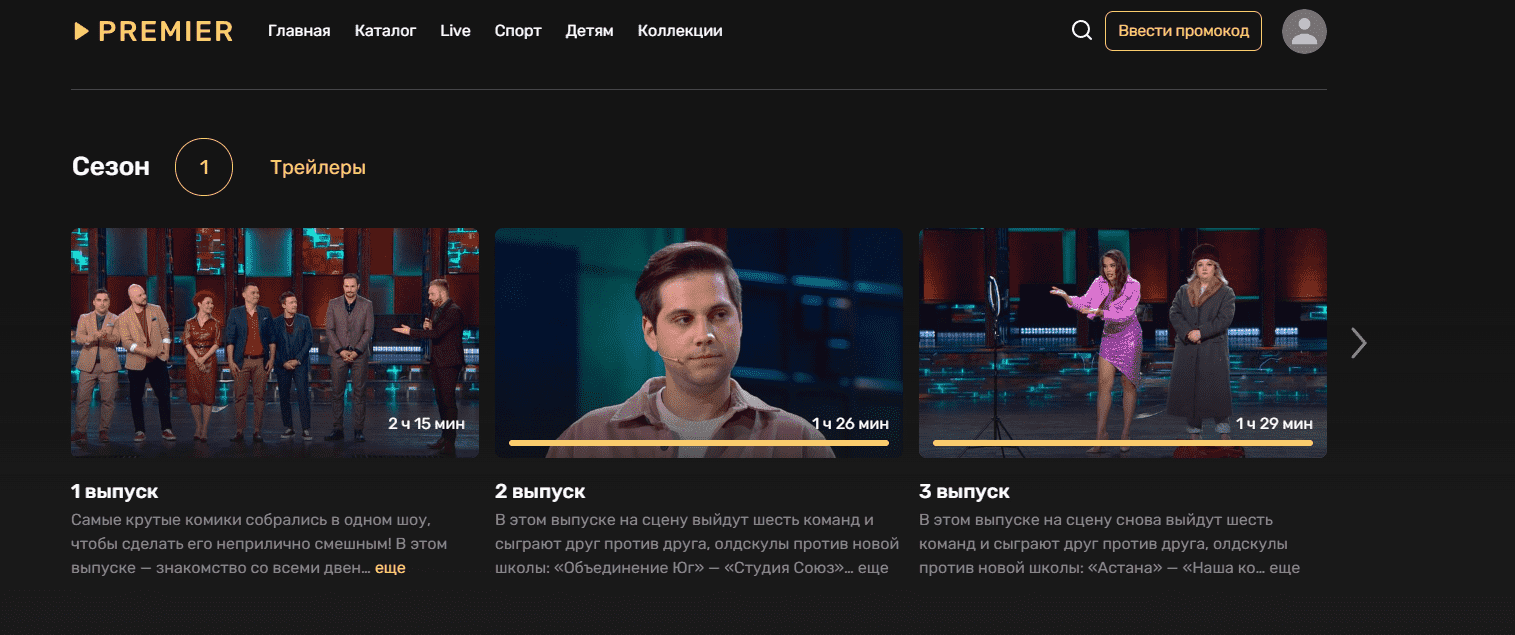Expand 1 выпуск description via еще
This screenshot has height=635, width=1515.
[390, 568]
